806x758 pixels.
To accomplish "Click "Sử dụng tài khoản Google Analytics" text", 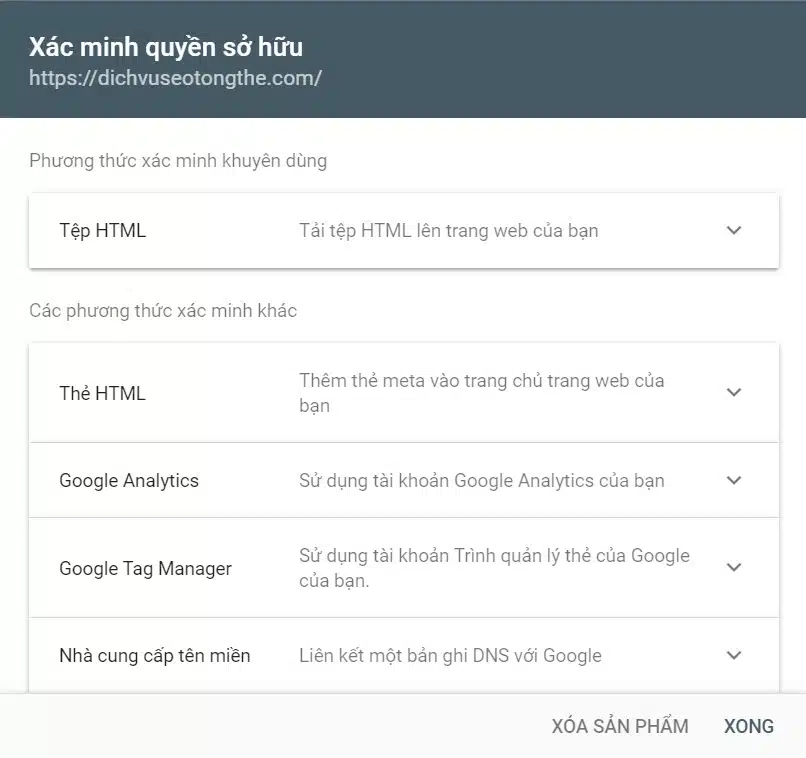I will pyautogui.click(x=481, y=480).
